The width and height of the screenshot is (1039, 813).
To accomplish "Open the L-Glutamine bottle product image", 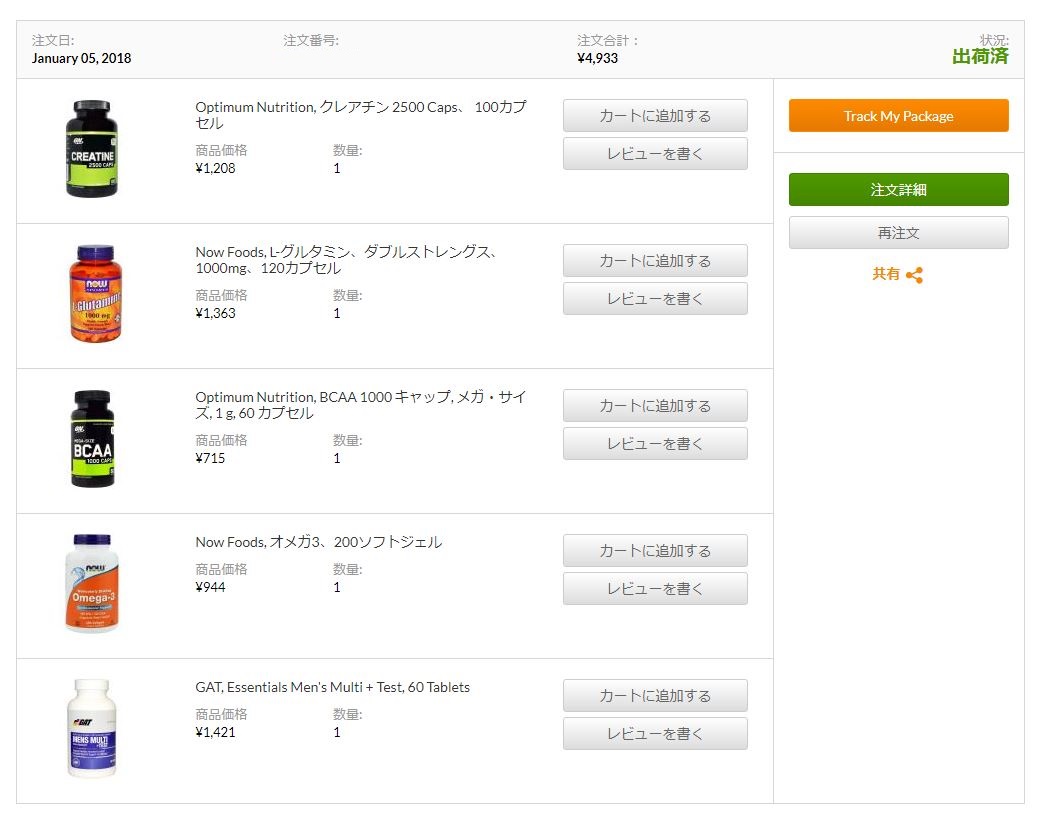I will tap(92, 294).
